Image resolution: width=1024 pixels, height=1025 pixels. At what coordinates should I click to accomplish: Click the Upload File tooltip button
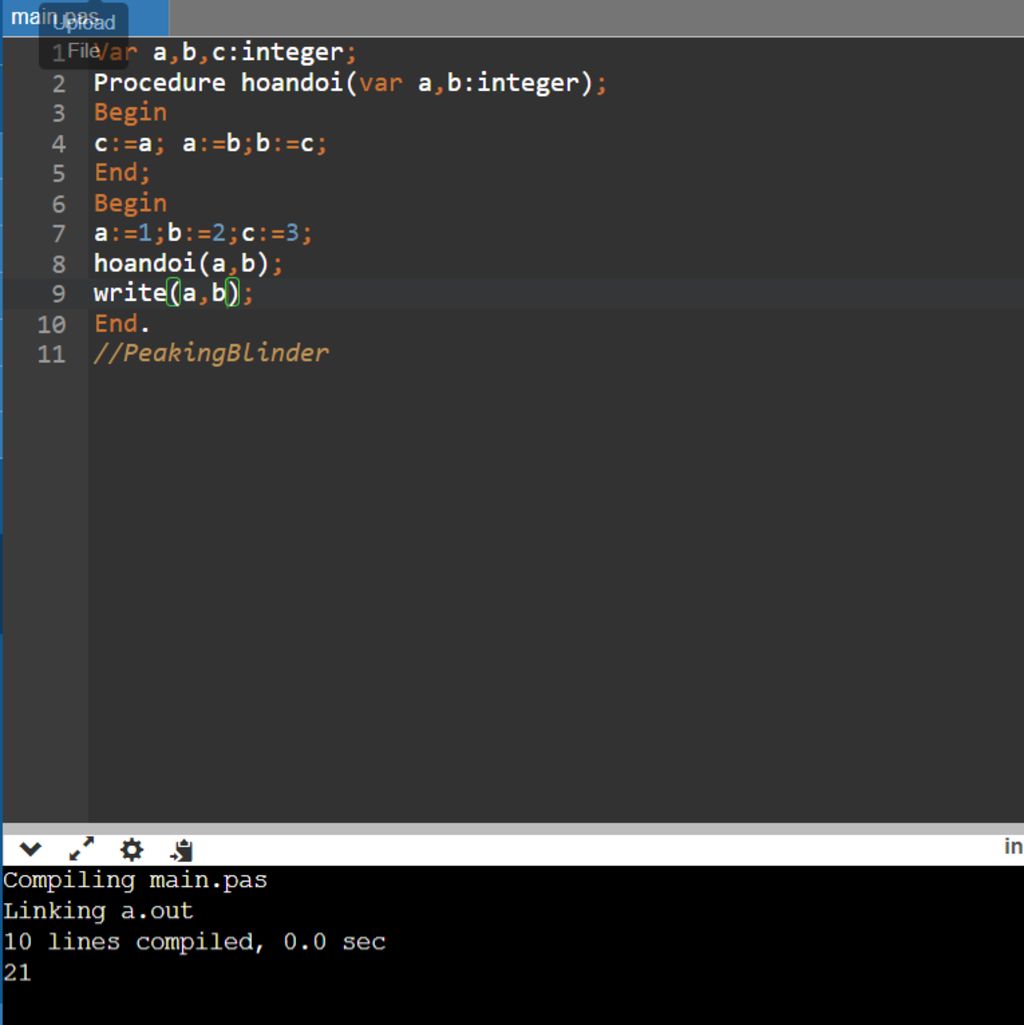click(x=84, y=36)
